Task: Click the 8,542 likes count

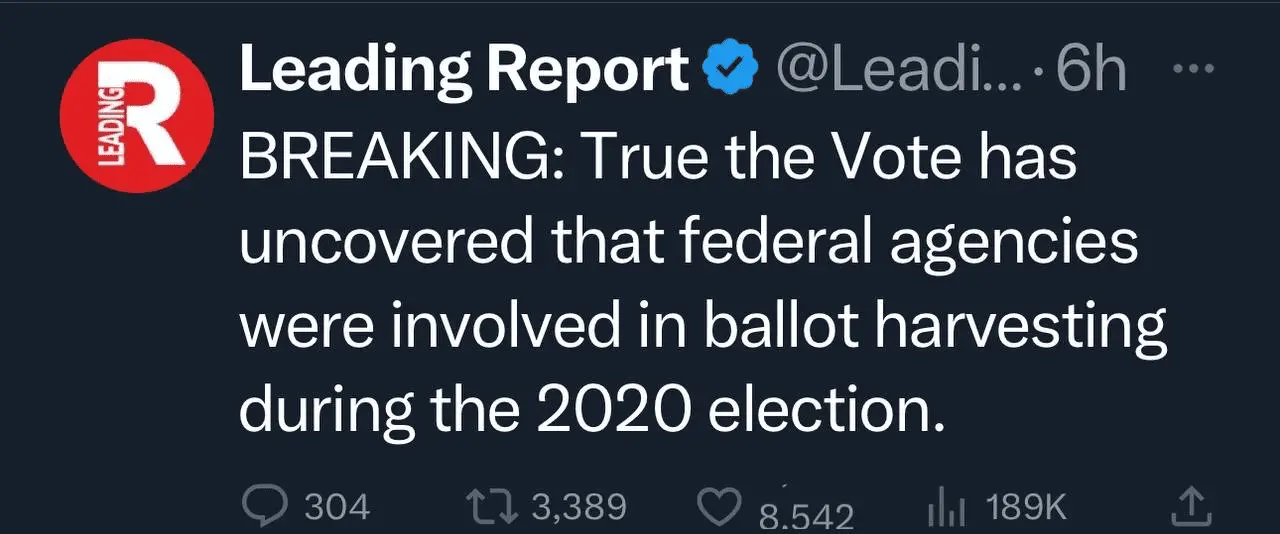Action: coord(806,515)
